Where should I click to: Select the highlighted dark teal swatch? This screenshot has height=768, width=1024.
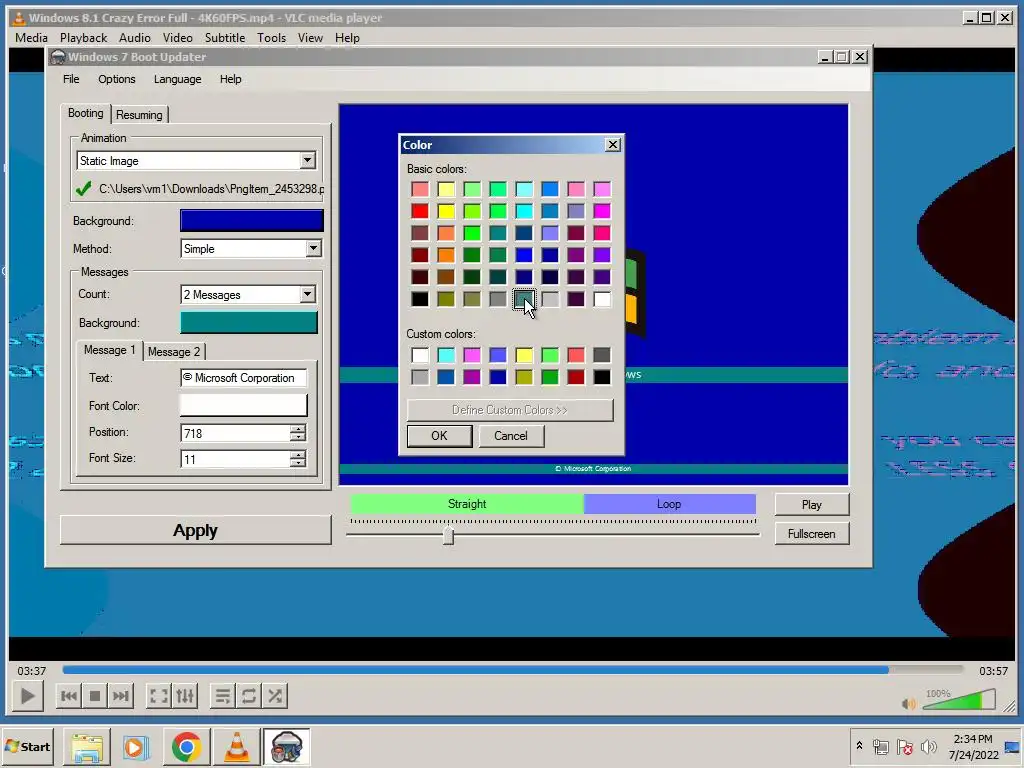point(524,299)
